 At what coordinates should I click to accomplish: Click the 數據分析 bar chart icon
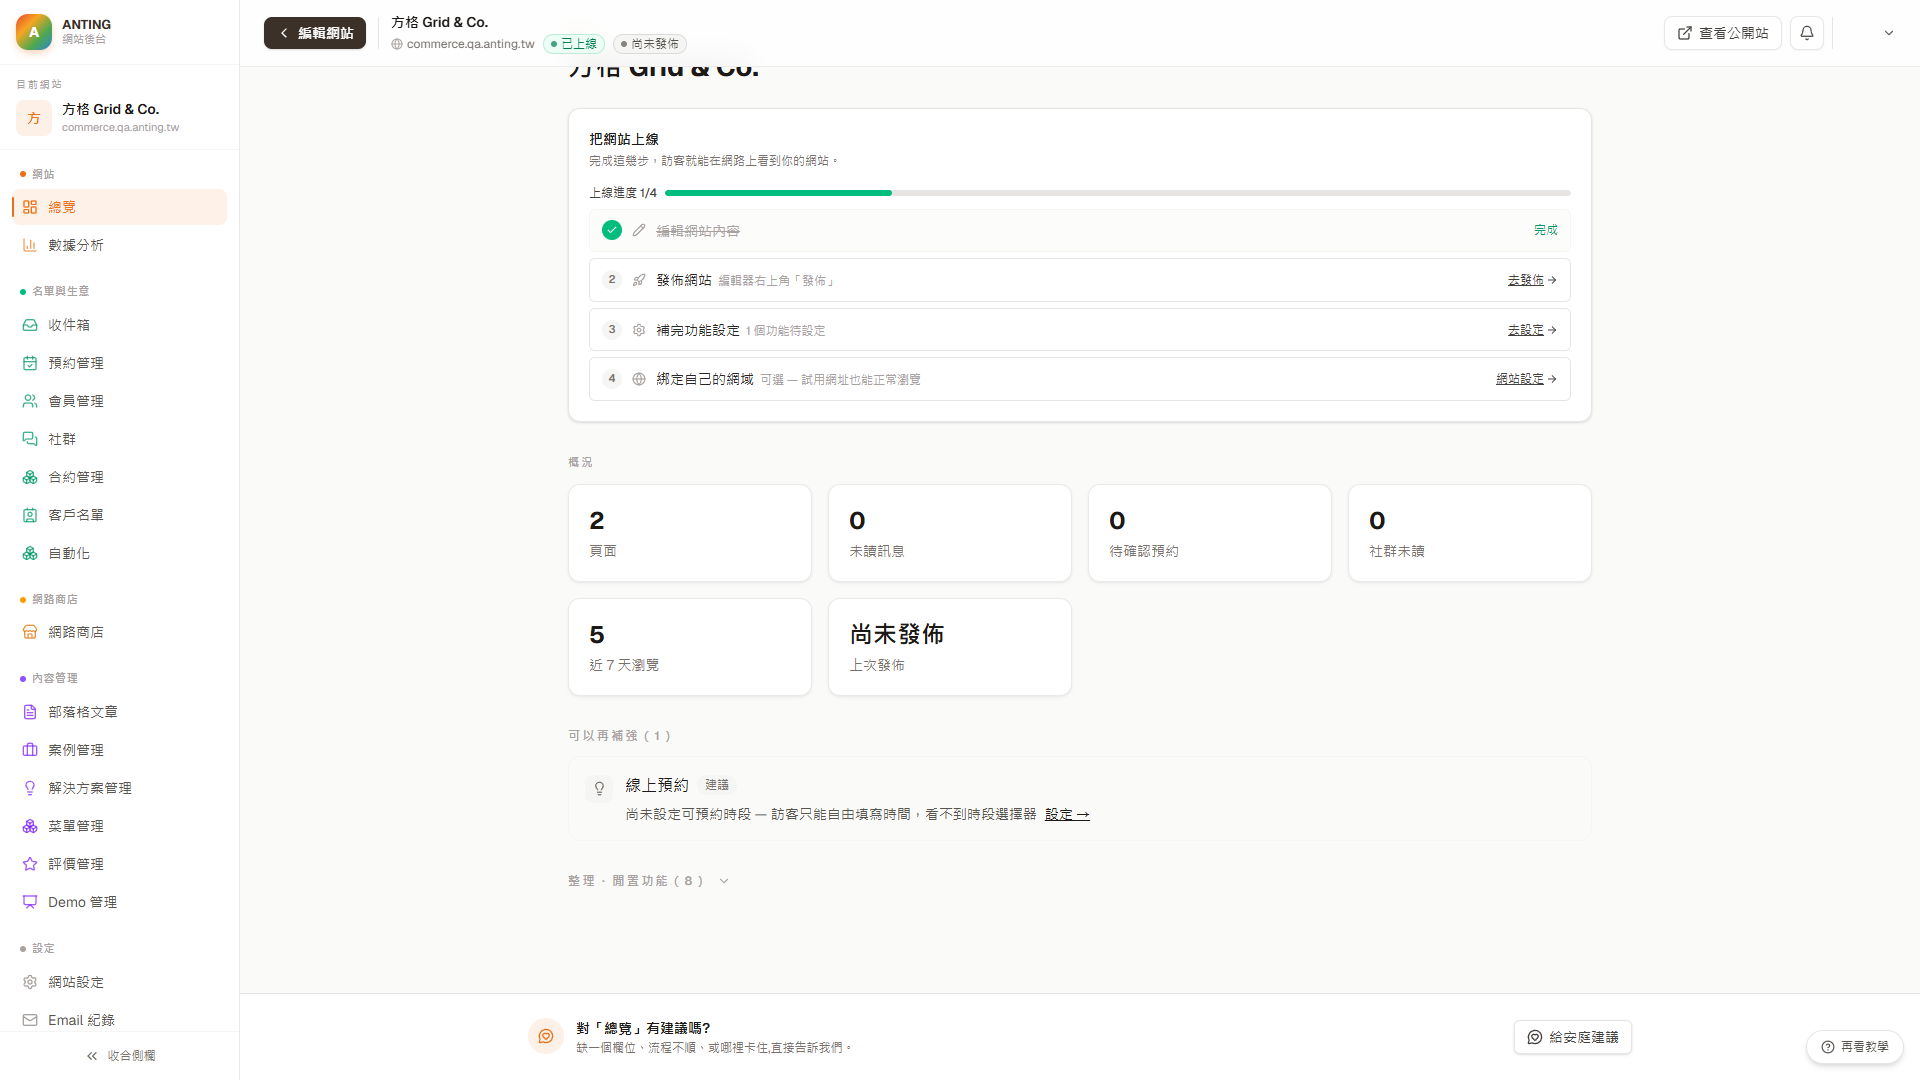click(30, 245)
